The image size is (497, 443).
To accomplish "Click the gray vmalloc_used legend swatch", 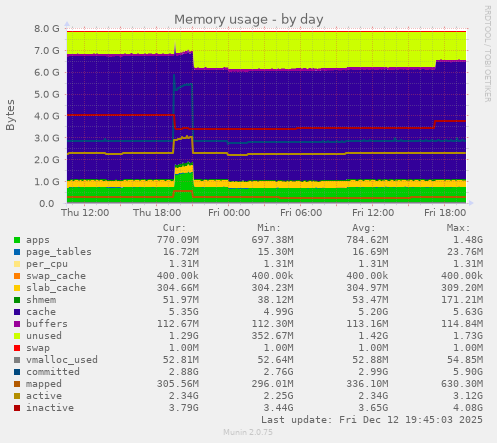I will pos(17,360).
